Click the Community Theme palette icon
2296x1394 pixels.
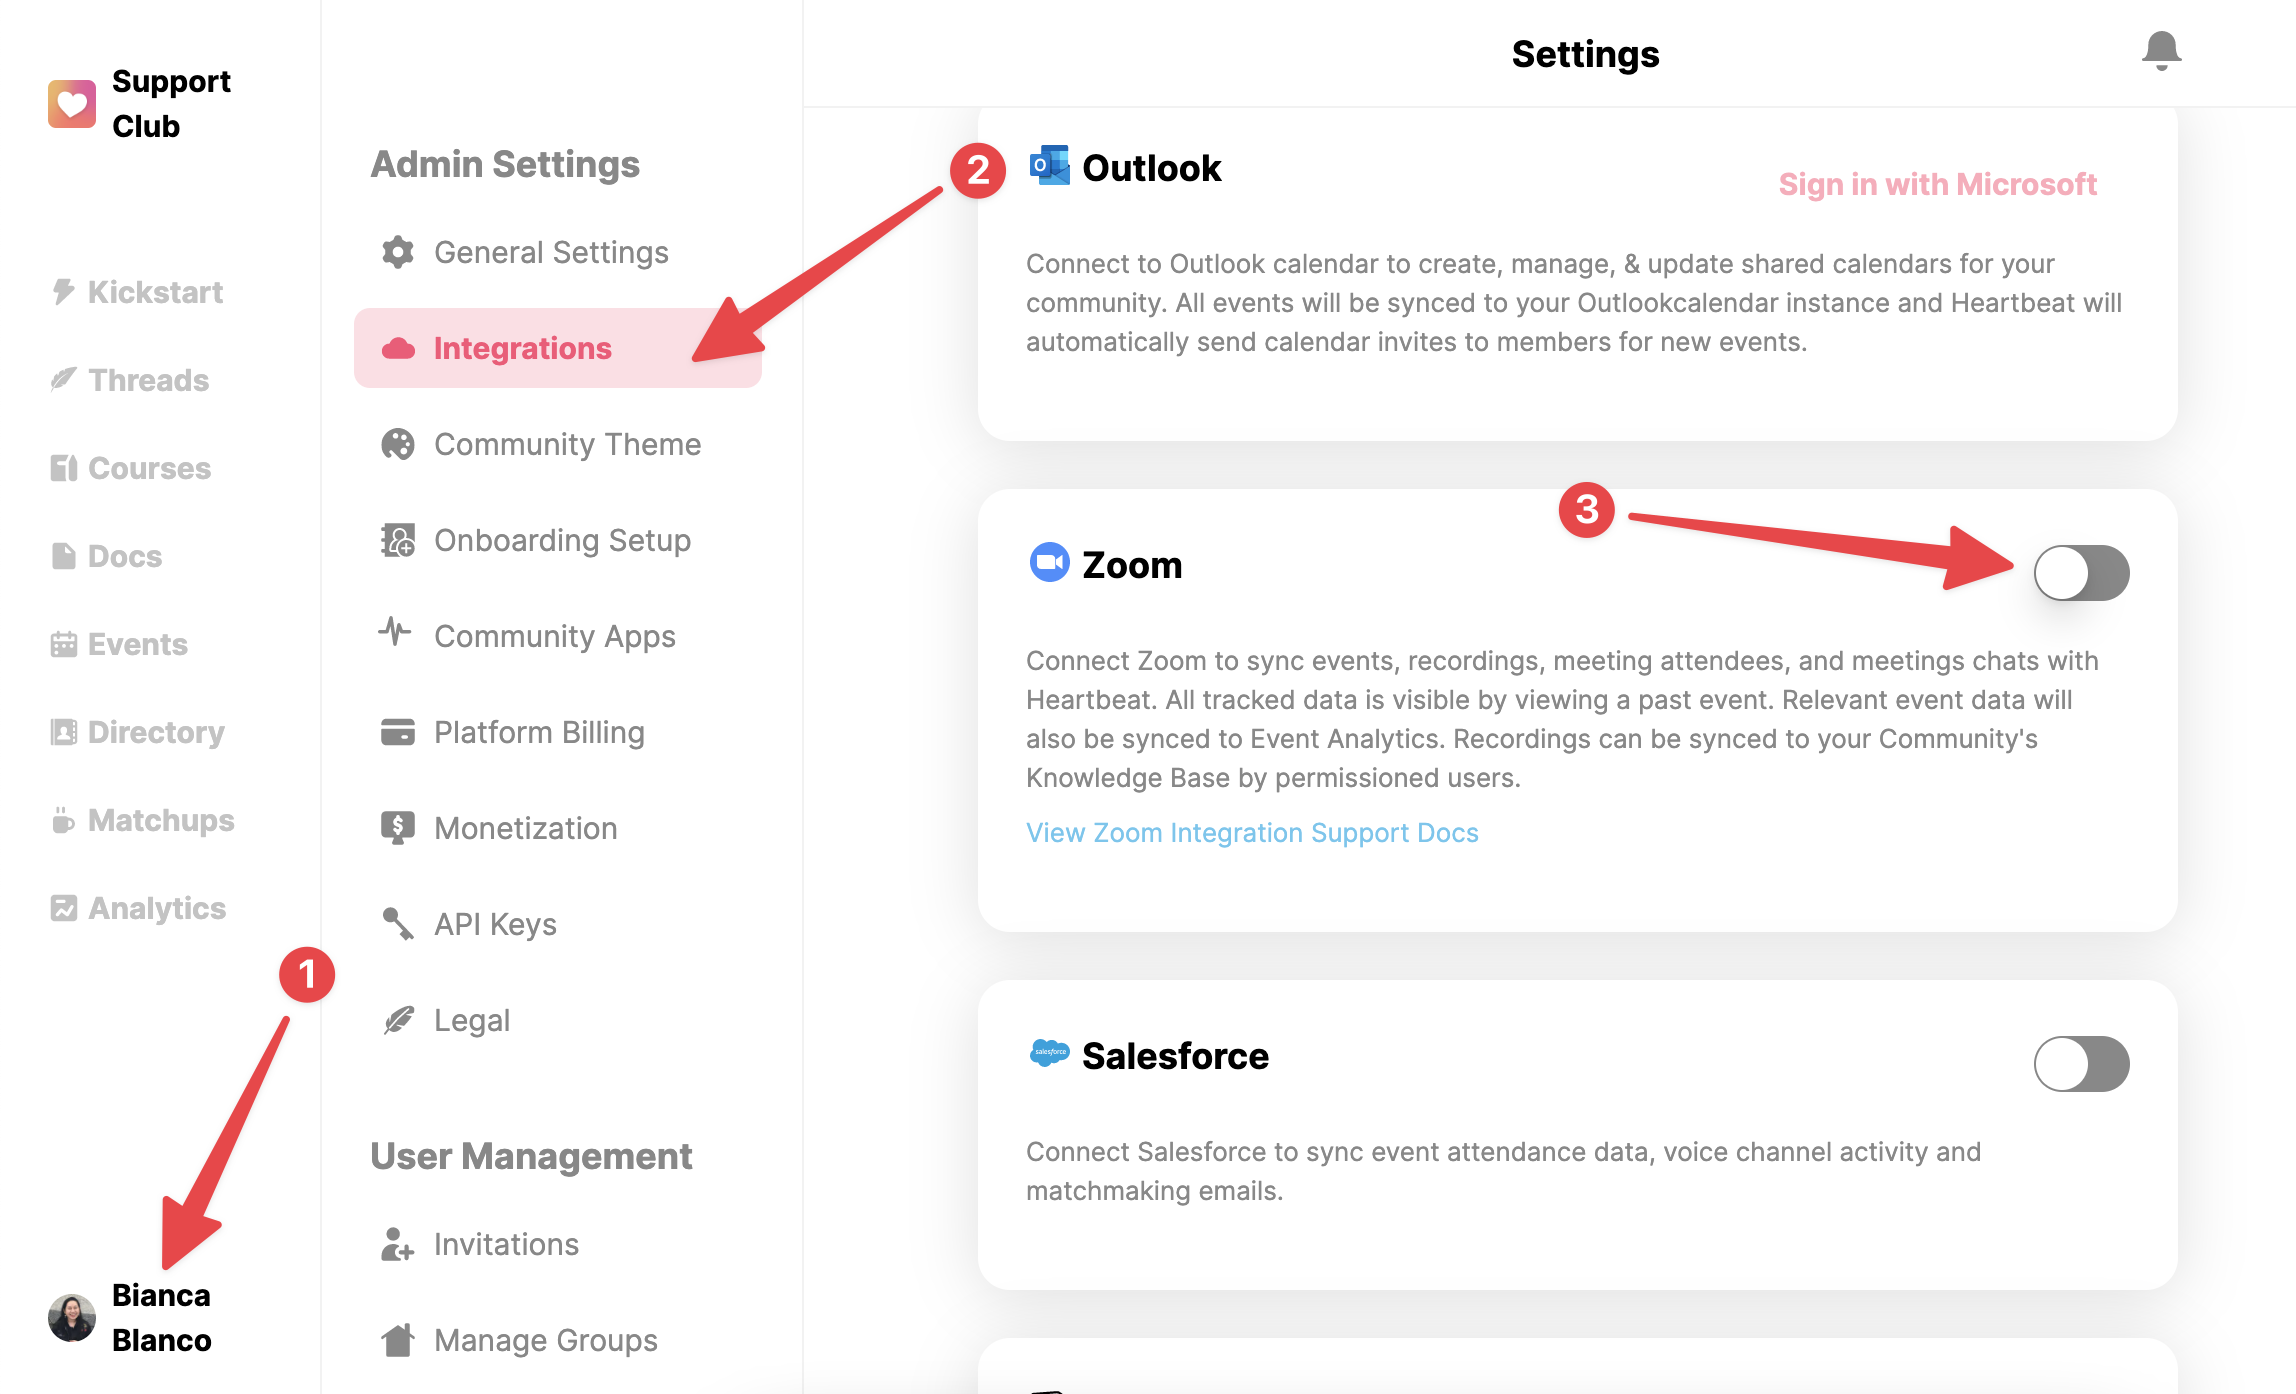(x=398, y=444)
